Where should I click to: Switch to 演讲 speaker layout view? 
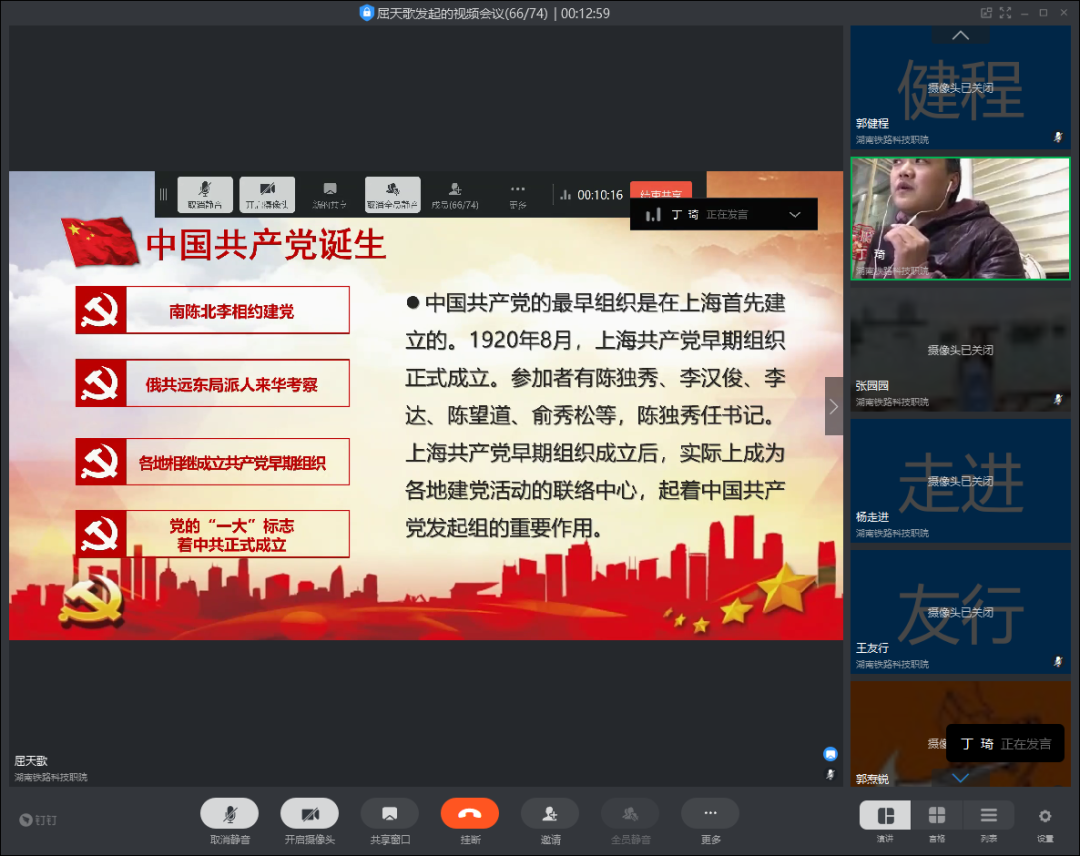click(x=885, y=816)
